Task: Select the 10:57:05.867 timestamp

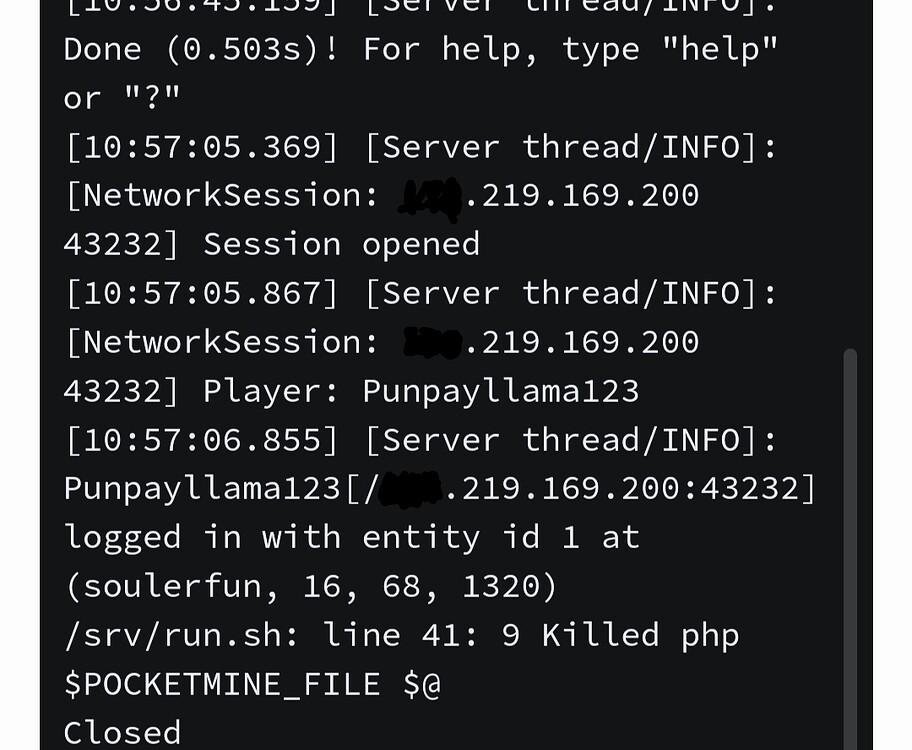Action: click(x=201, y=293)
